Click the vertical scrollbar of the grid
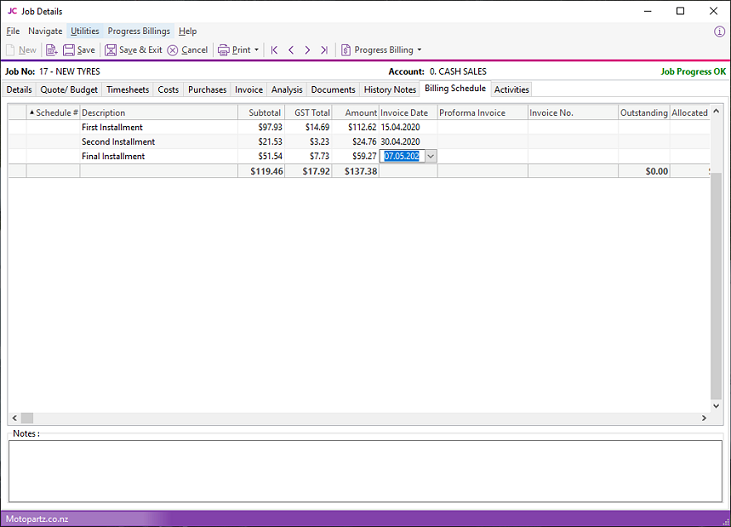Screen dimensions: 731x527 tap(715, 280)
